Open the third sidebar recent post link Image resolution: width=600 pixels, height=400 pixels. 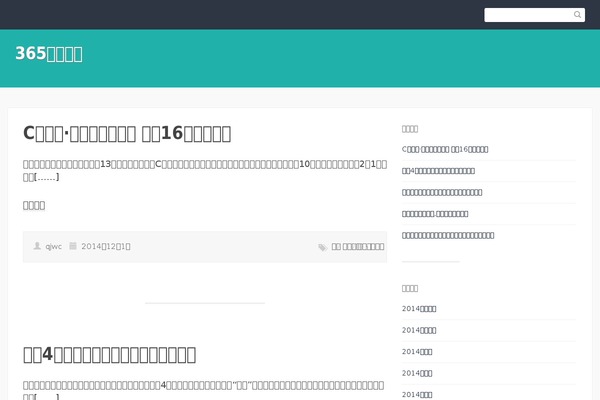pos(442,192)
